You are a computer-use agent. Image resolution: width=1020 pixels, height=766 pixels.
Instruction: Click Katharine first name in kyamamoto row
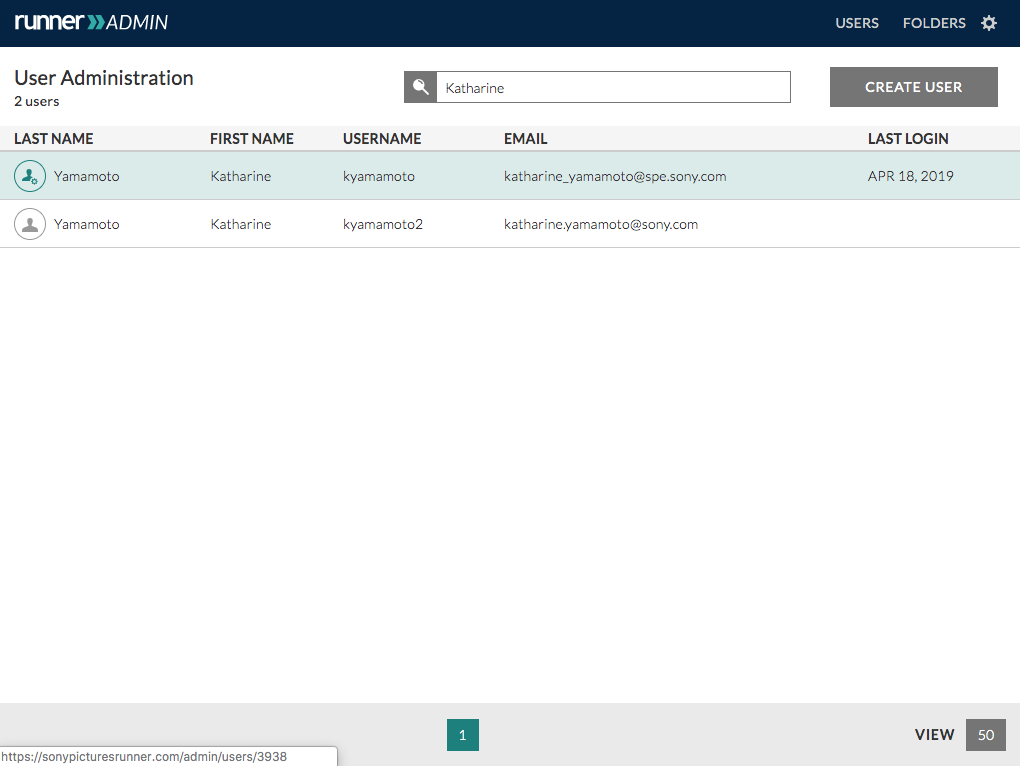coord(241,176)
